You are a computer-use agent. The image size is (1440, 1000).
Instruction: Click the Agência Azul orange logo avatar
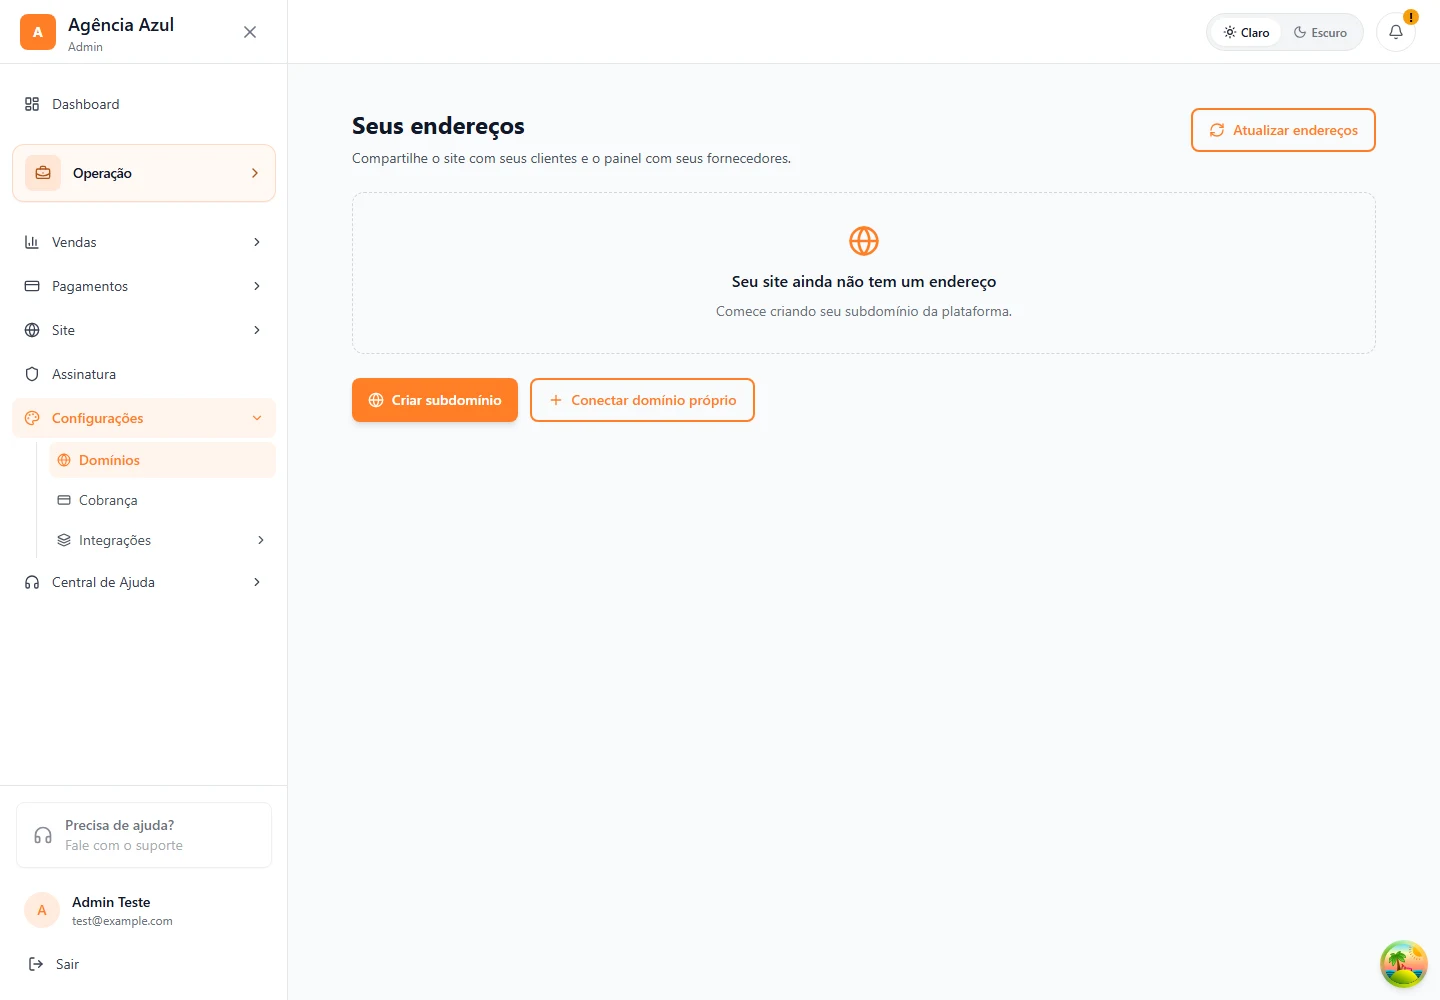coord(38,32)
